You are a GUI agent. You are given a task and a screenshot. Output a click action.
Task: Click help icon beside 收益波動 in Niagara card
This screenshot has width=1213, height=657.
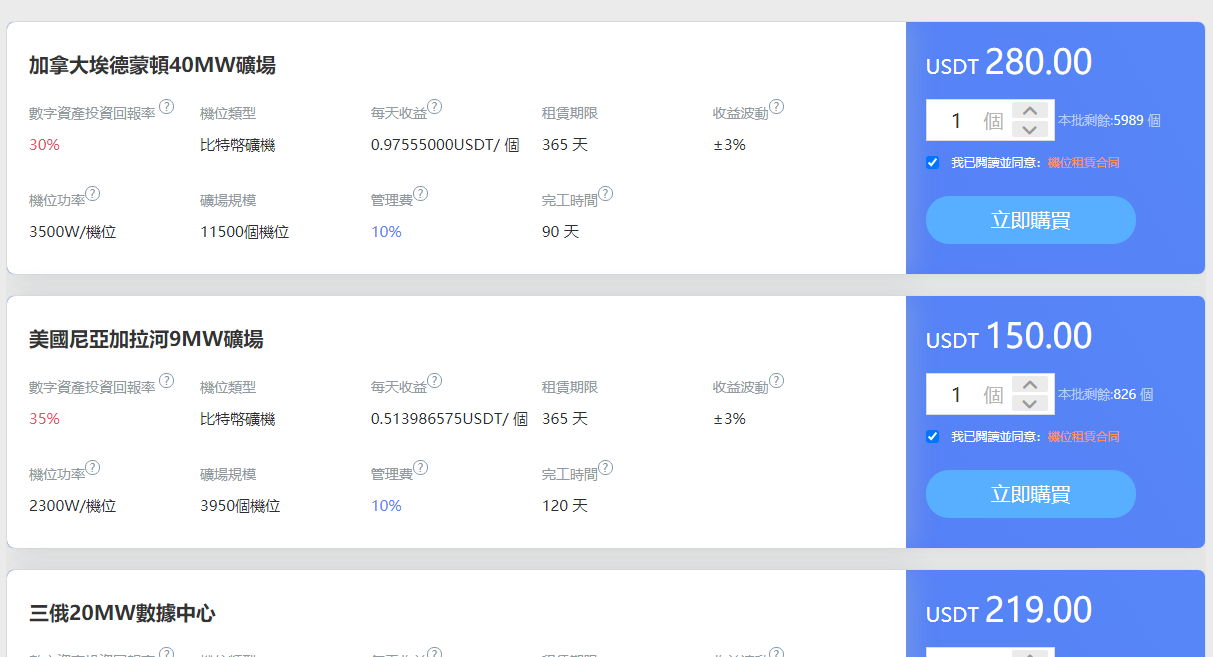pos(776,381)
